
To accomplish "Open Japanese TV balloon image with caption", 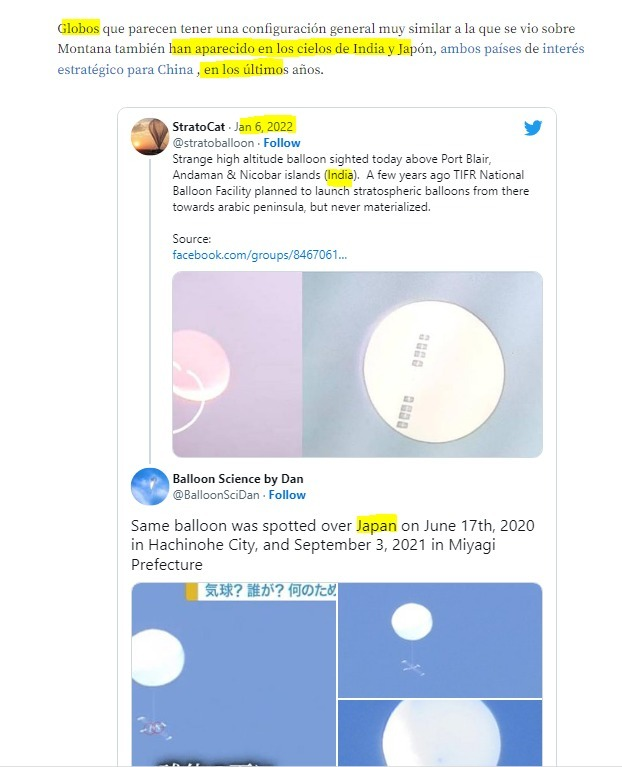I will 234,674.
